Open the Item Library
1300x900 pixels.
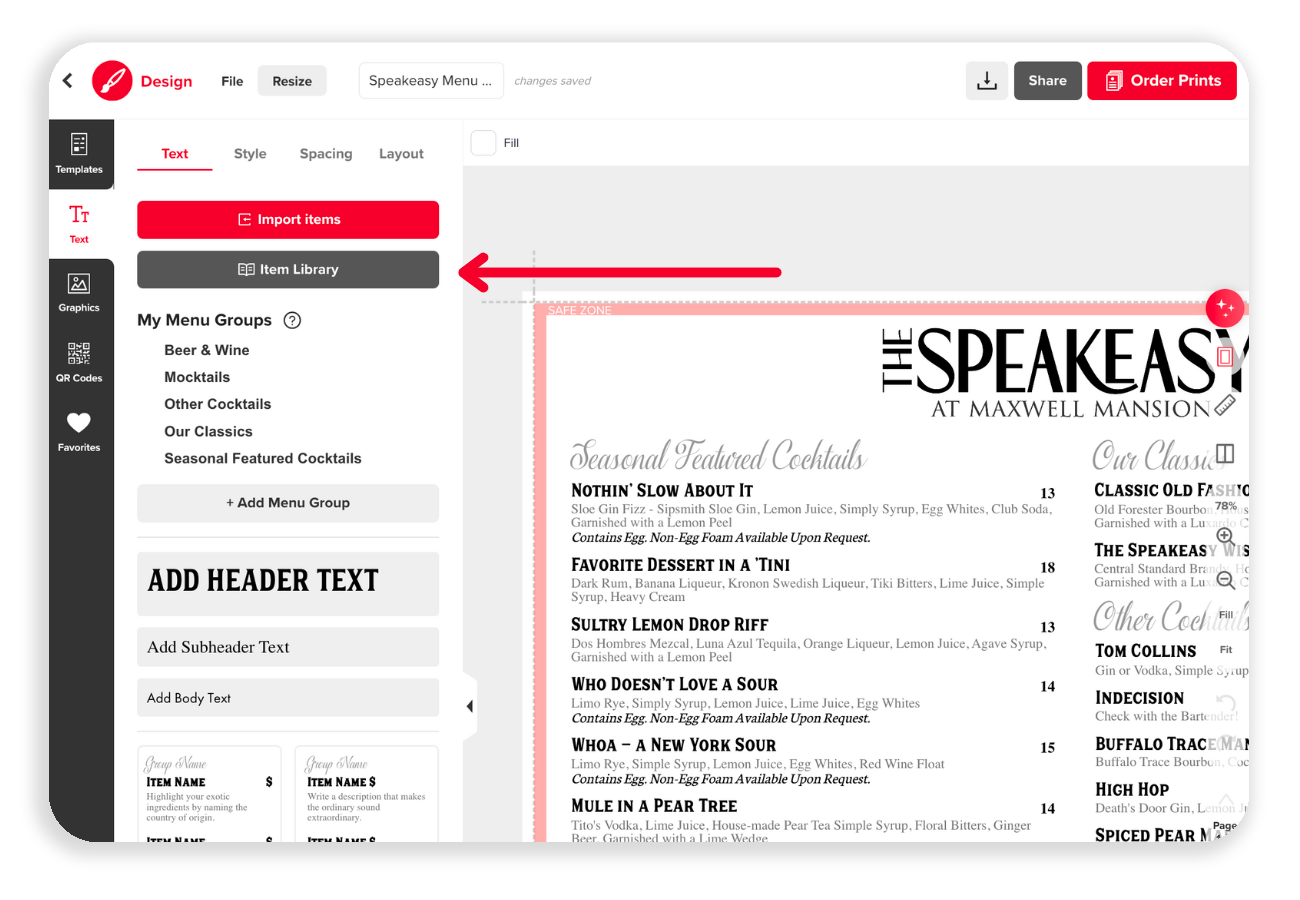click(288, 270)
